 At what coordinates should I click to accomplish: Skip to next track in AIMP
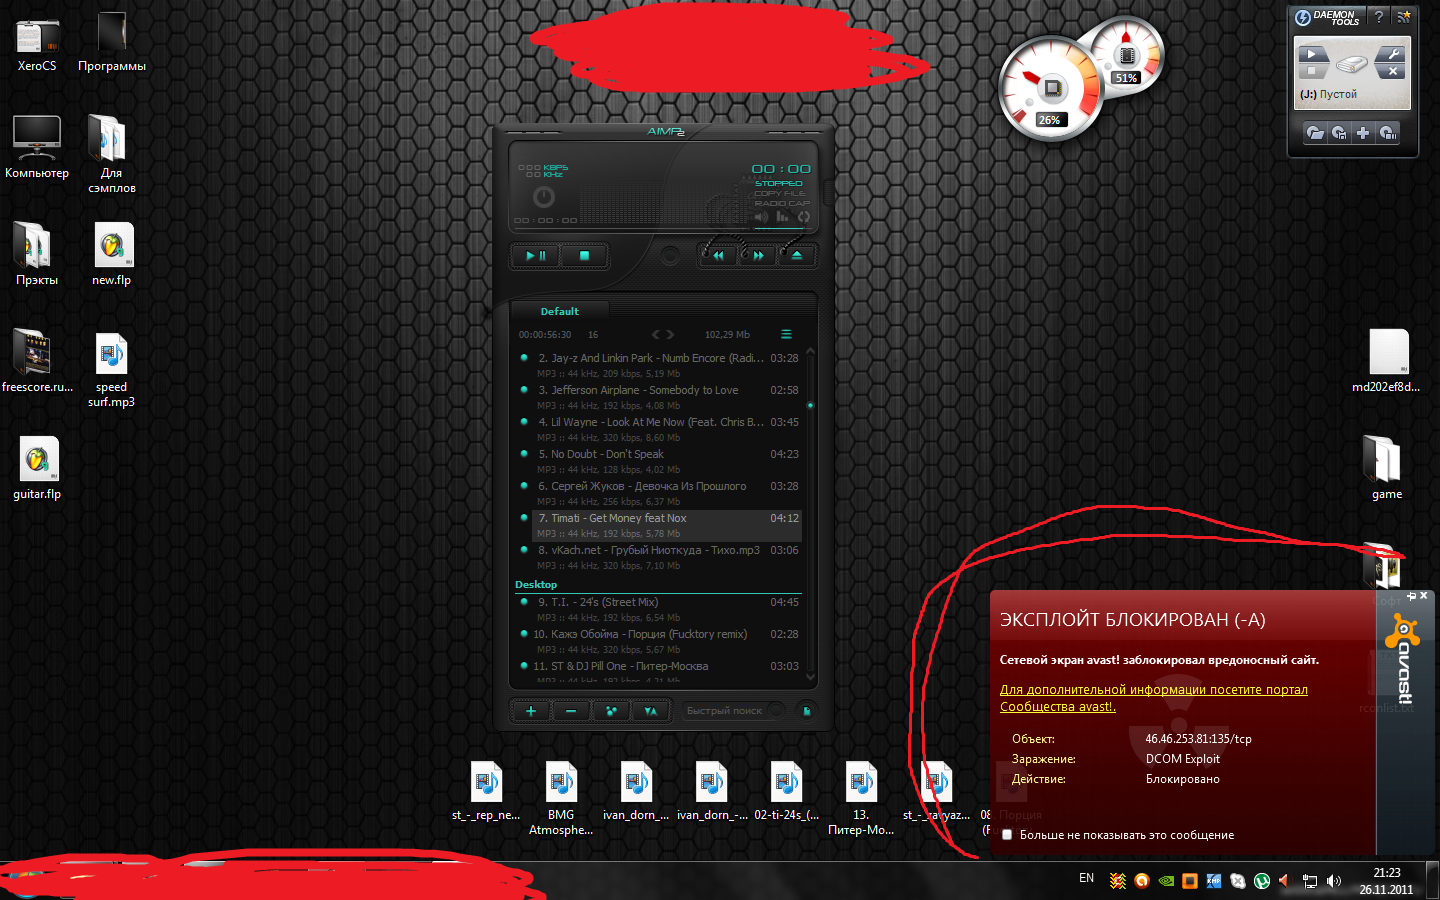[758, 256]
